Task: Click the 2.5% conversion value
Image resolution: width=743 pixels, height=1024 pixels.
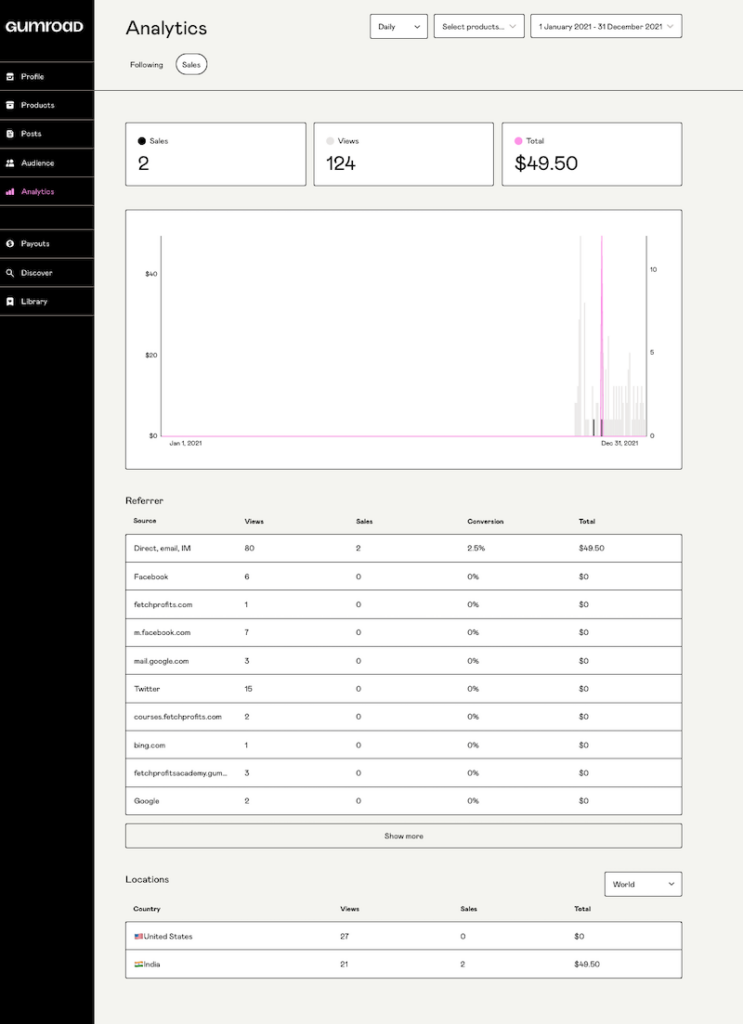Action: [x=476, y=549]
